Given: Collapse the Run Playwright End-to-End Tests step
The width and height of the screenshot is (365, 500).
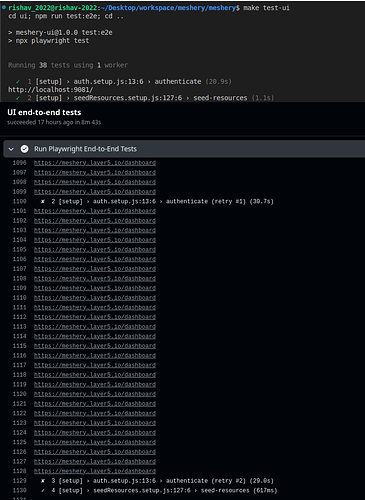Looking at the screenshot, I should 11,149.
